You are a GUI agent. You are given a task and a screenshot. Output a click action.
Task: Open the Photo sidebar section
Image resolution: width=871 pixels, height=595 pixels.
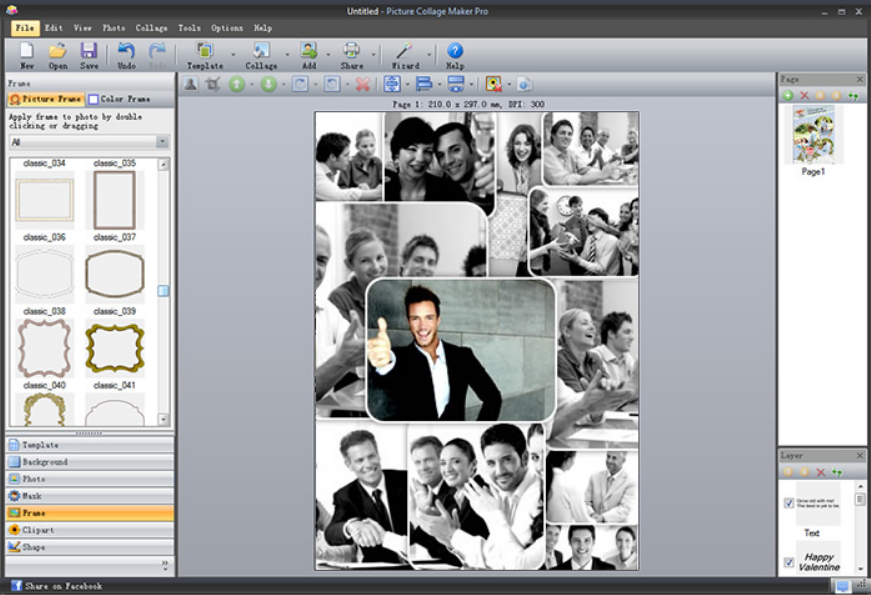click(x=90, y=479)
